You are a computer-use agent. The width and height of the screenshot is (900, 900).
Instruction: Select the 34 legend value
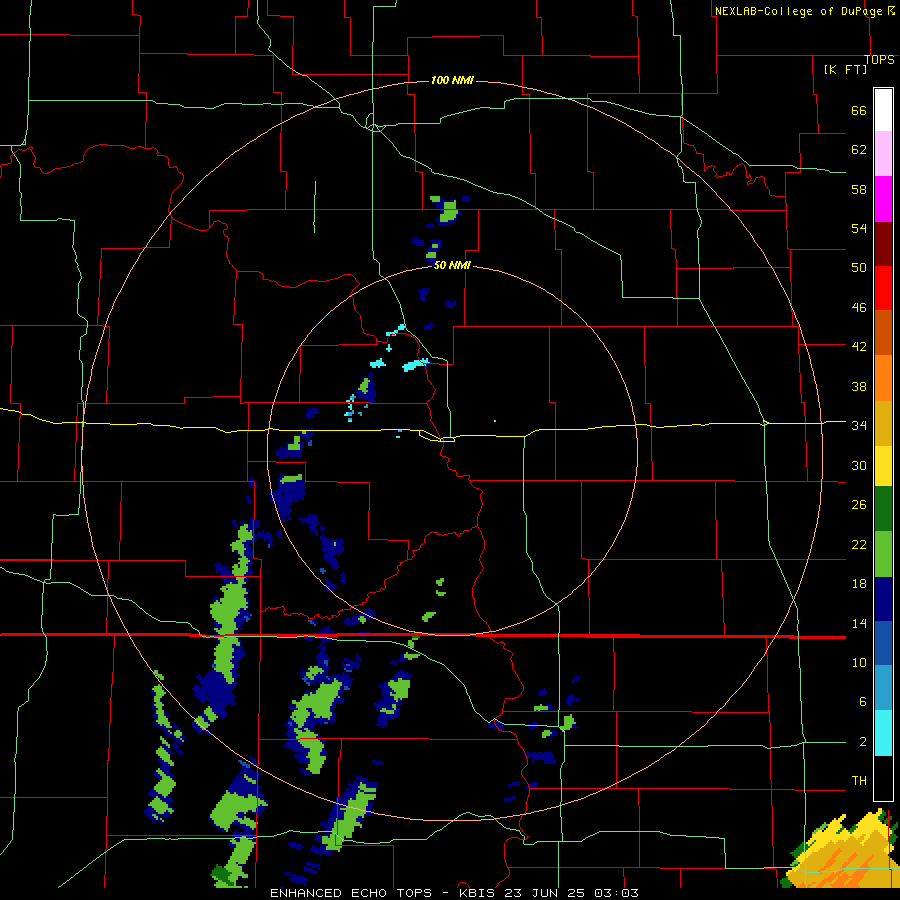click(x=859, y=425)
